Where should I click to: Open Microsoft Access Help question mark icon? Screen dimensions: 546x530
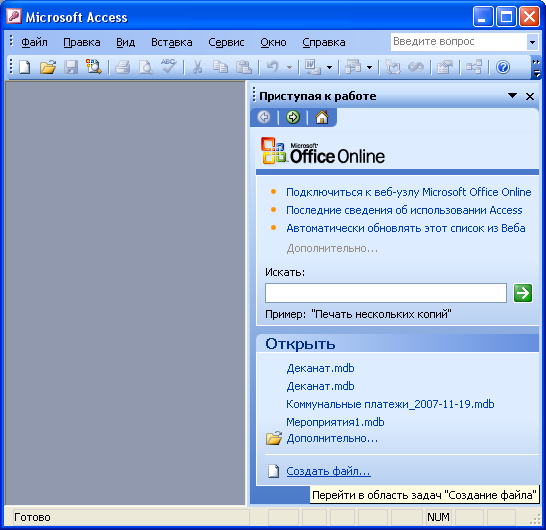pos(503,67)
